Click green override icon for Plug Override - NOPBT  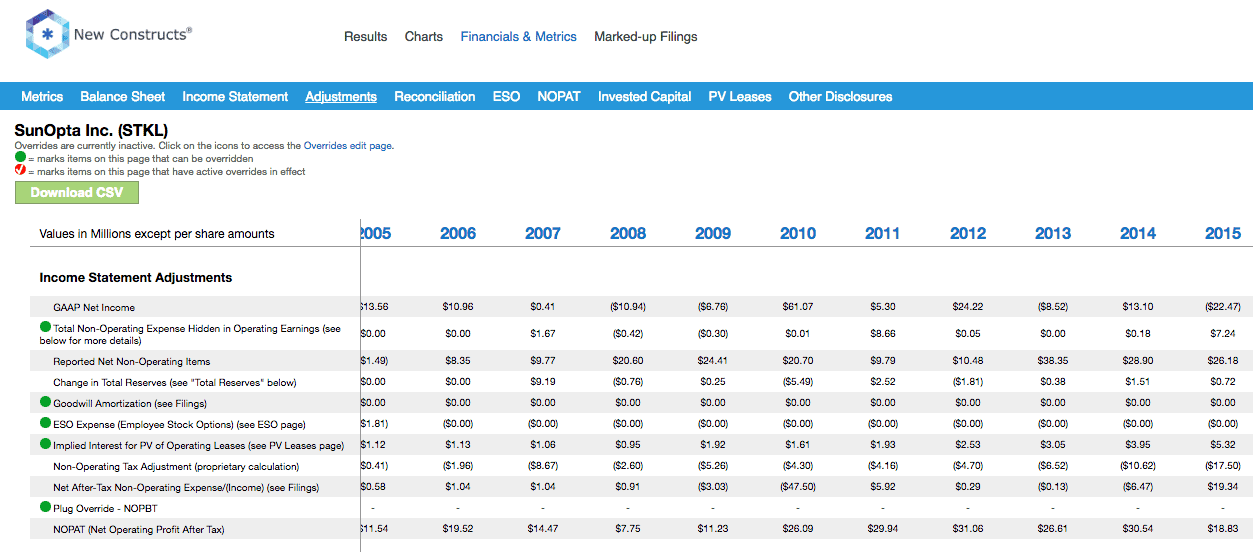45,507
